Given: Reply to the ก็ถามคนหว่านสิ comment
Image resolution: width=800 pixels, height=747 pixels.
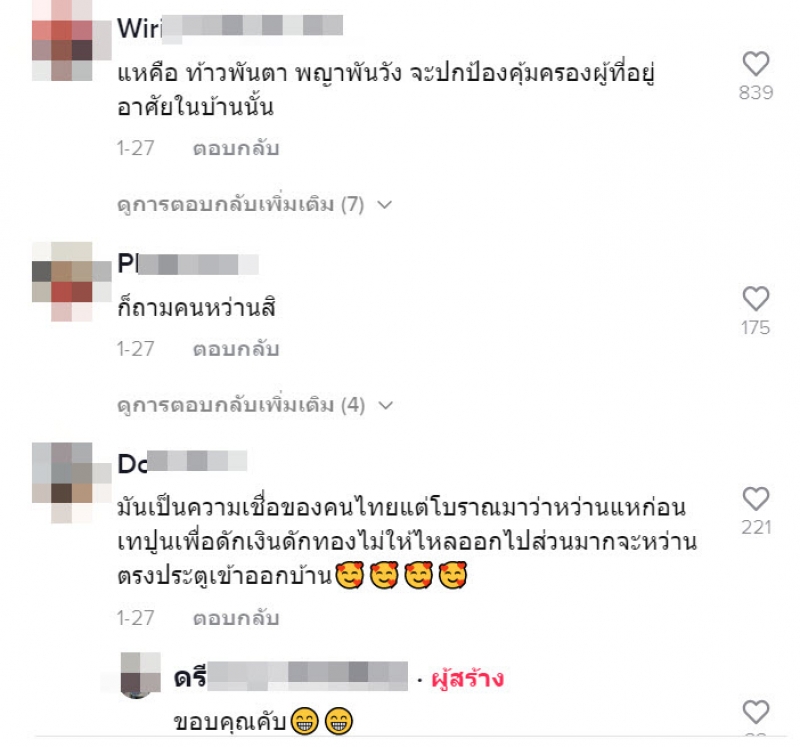Looking at the screenshot, I should pyautogui.click(x=236, y=350).
